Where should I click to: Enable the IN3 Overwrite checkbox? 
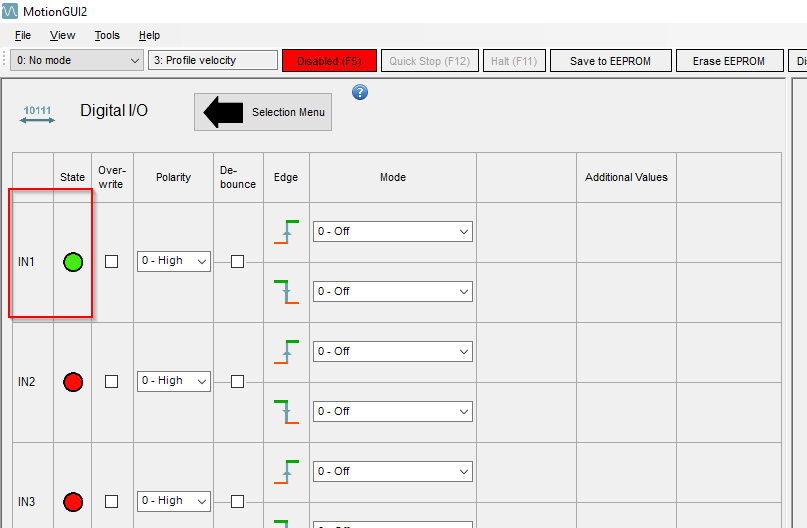tap(111, 501)
